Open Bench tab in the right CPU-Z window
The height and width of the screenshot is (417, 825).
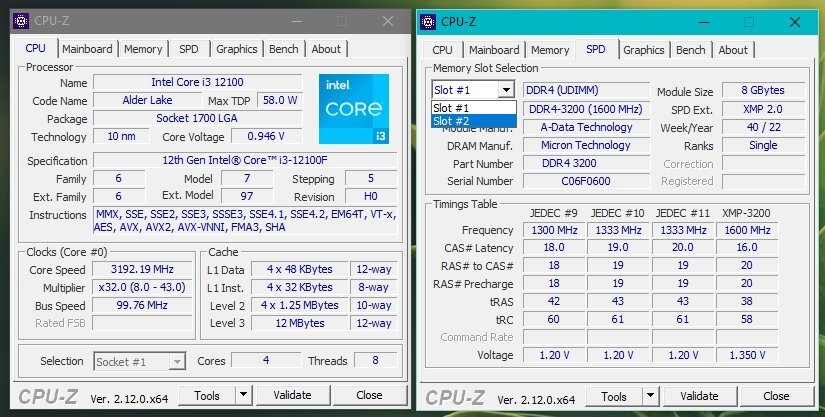pyautogui.click(x=690, y=50)
